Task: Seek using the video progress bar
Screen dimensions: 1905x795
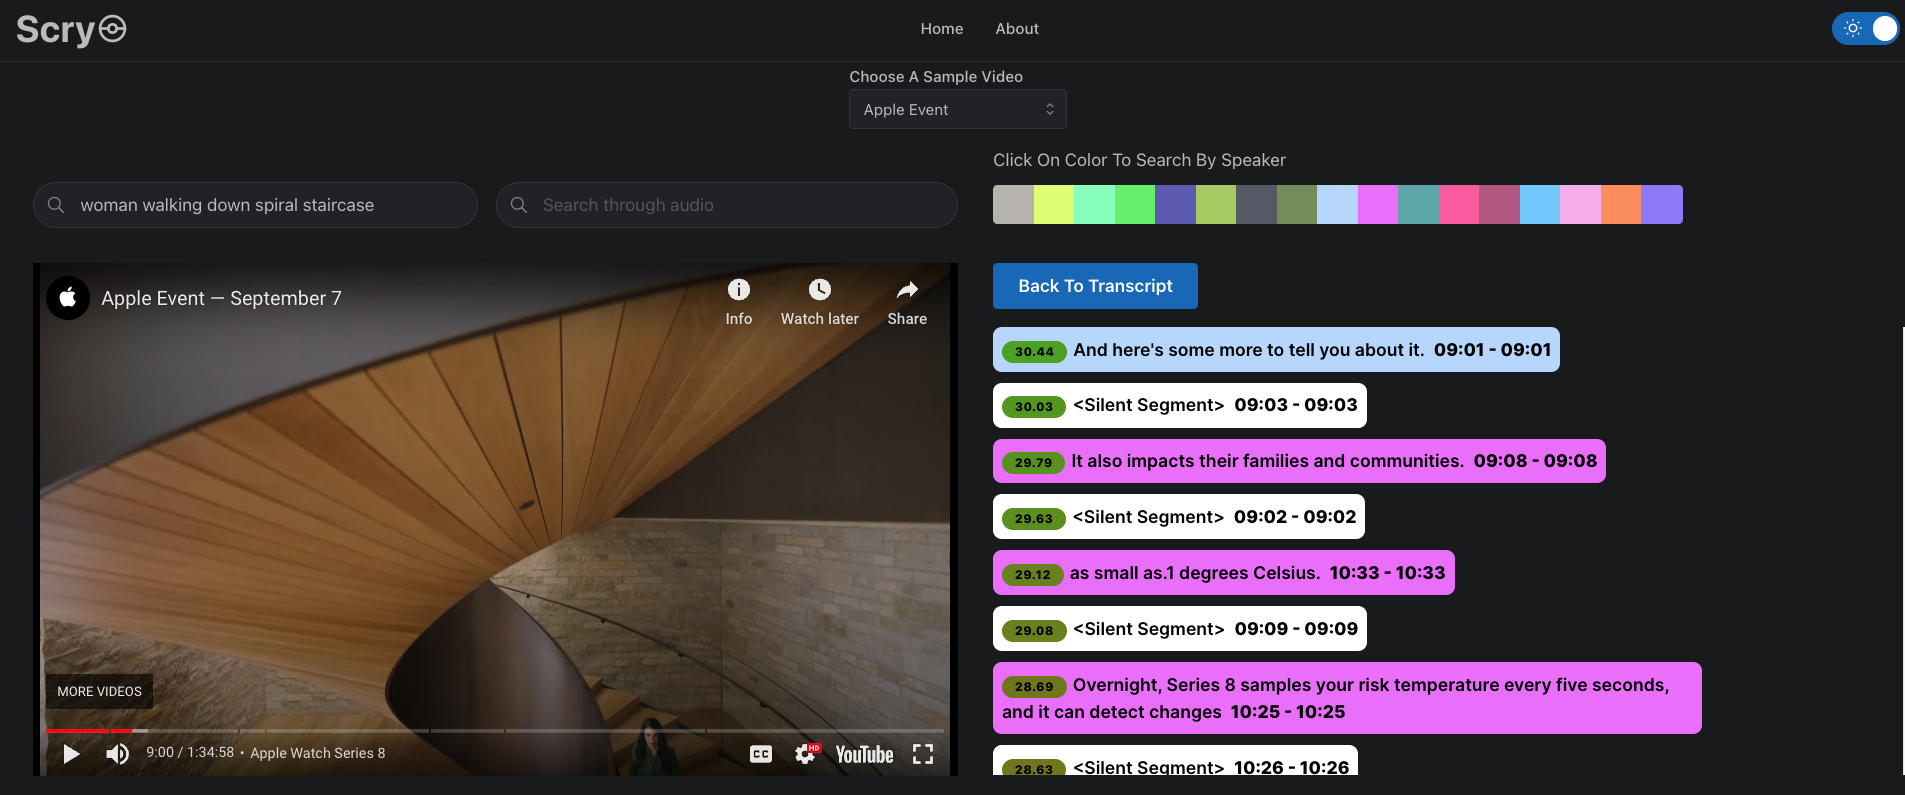Action: tap(495, 731)
